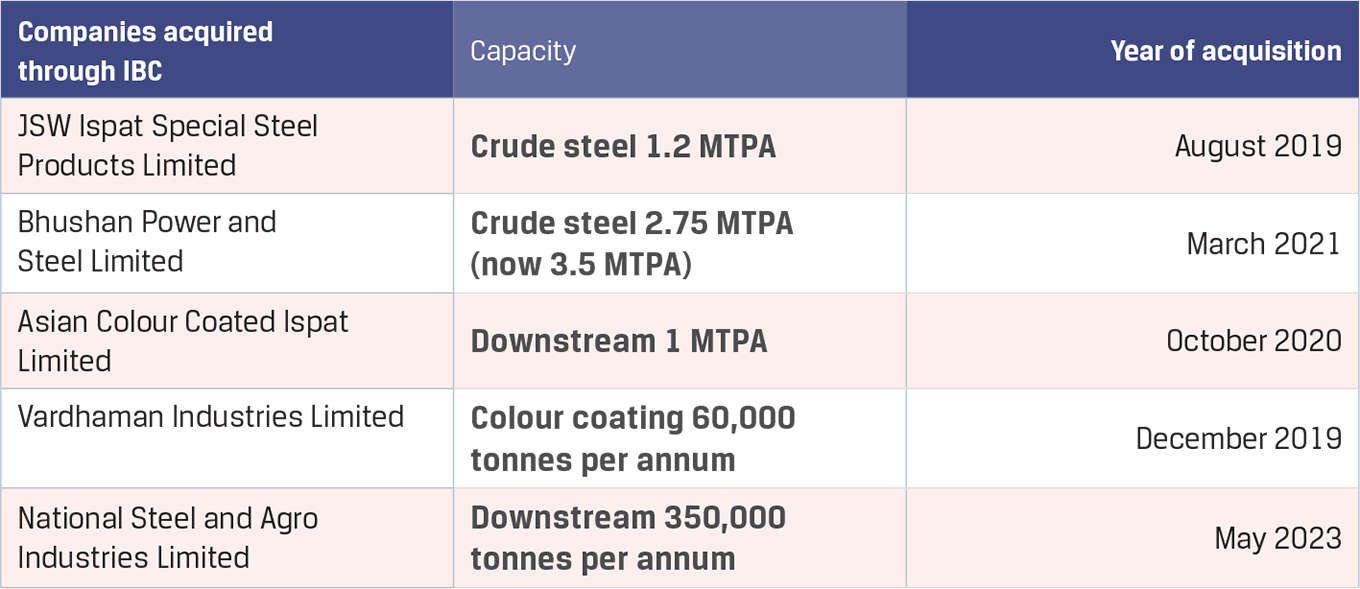Click the "Downstream 1 MTPA" cell
The image size is (1360, 589).
[x=619, y=341]
